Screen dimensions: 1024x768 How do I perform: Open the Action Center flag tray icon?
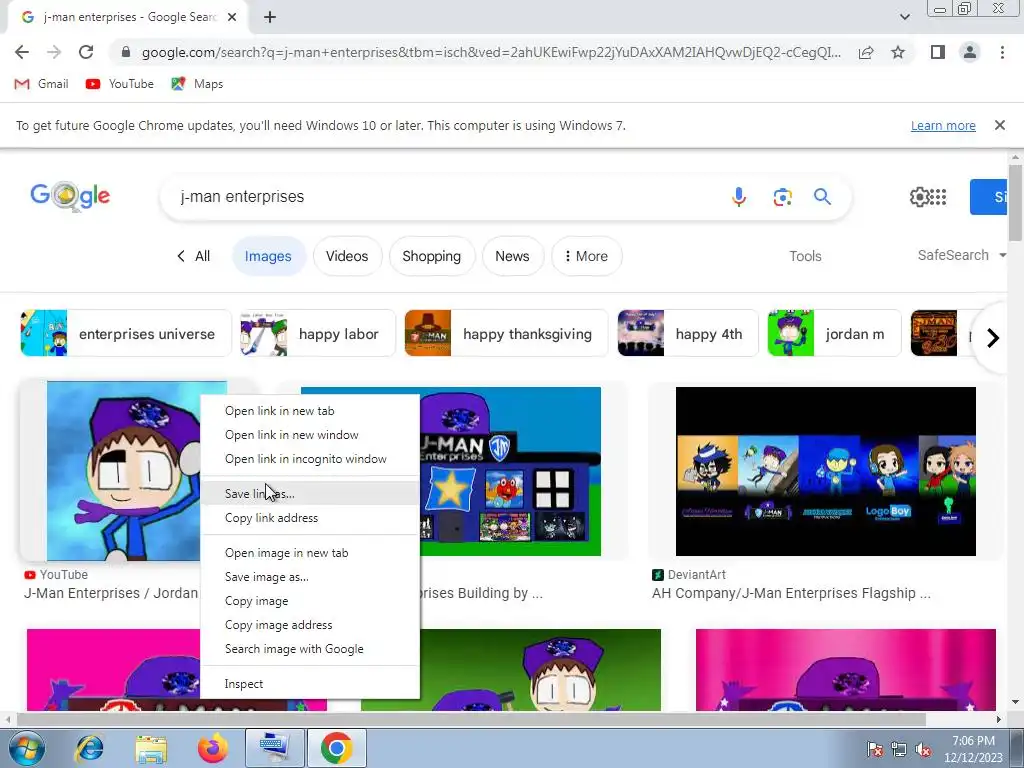874,750
